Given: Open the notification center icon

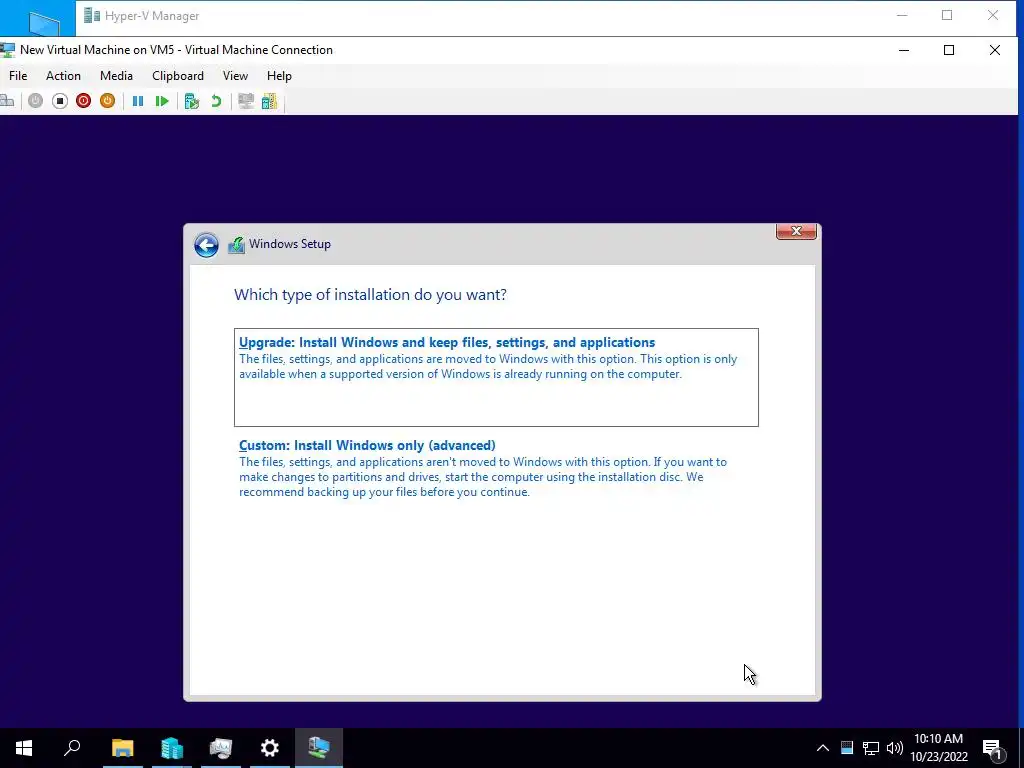Looking at the screenshot, I should [993, 748].
